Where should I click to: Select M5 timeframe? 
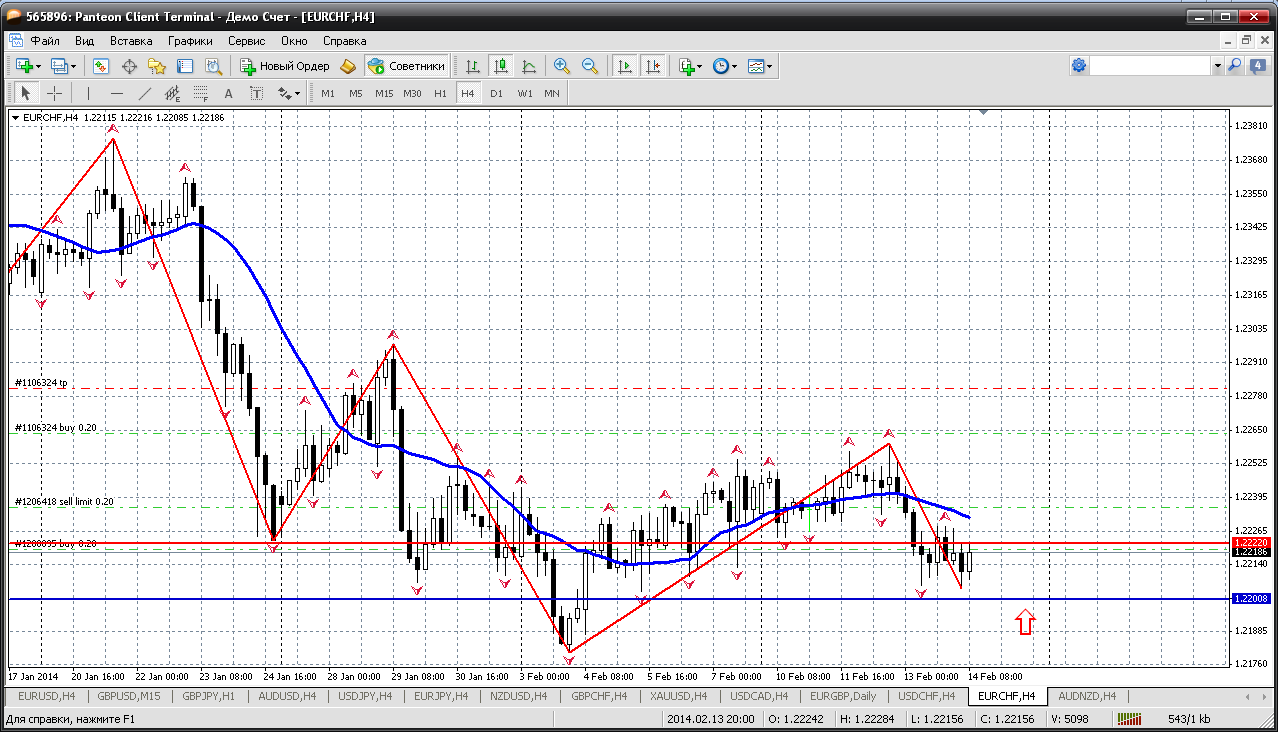coord(356,93)
